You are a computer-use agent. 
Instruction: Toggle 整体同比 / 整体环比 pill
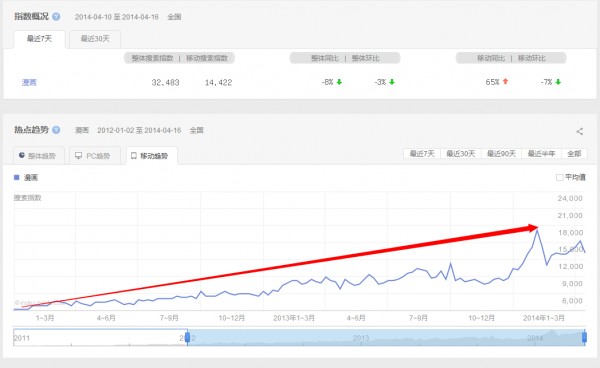pyautogui.click(x=345, y=58)
